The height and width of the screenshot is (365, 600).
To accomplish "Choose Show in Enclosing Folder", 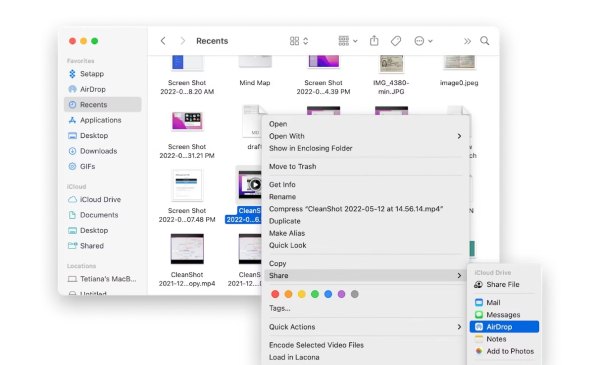I will (365, 148).
